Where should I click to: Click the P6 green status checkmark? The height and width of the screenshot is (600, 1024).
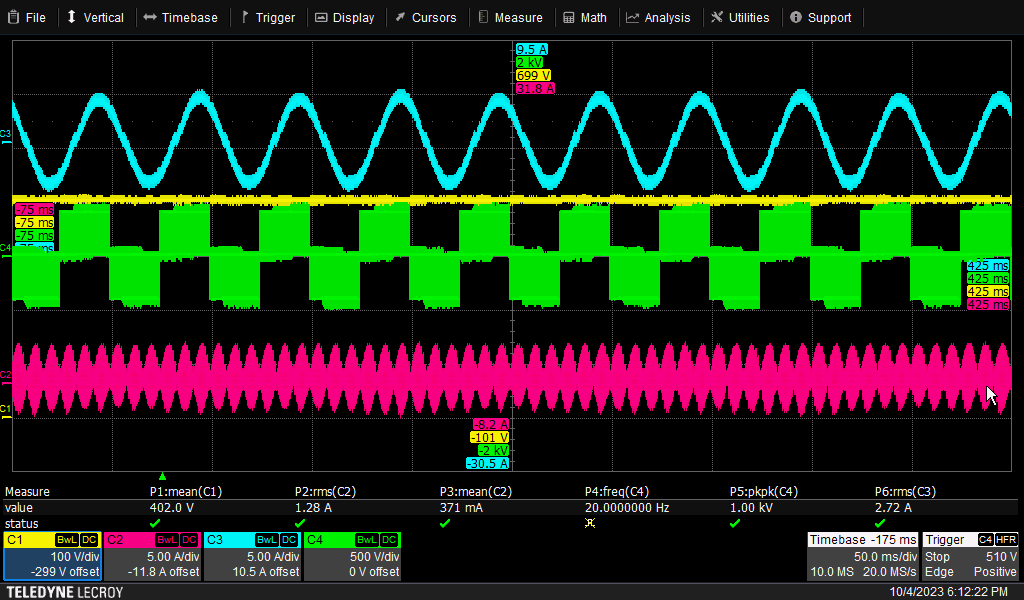880,524
